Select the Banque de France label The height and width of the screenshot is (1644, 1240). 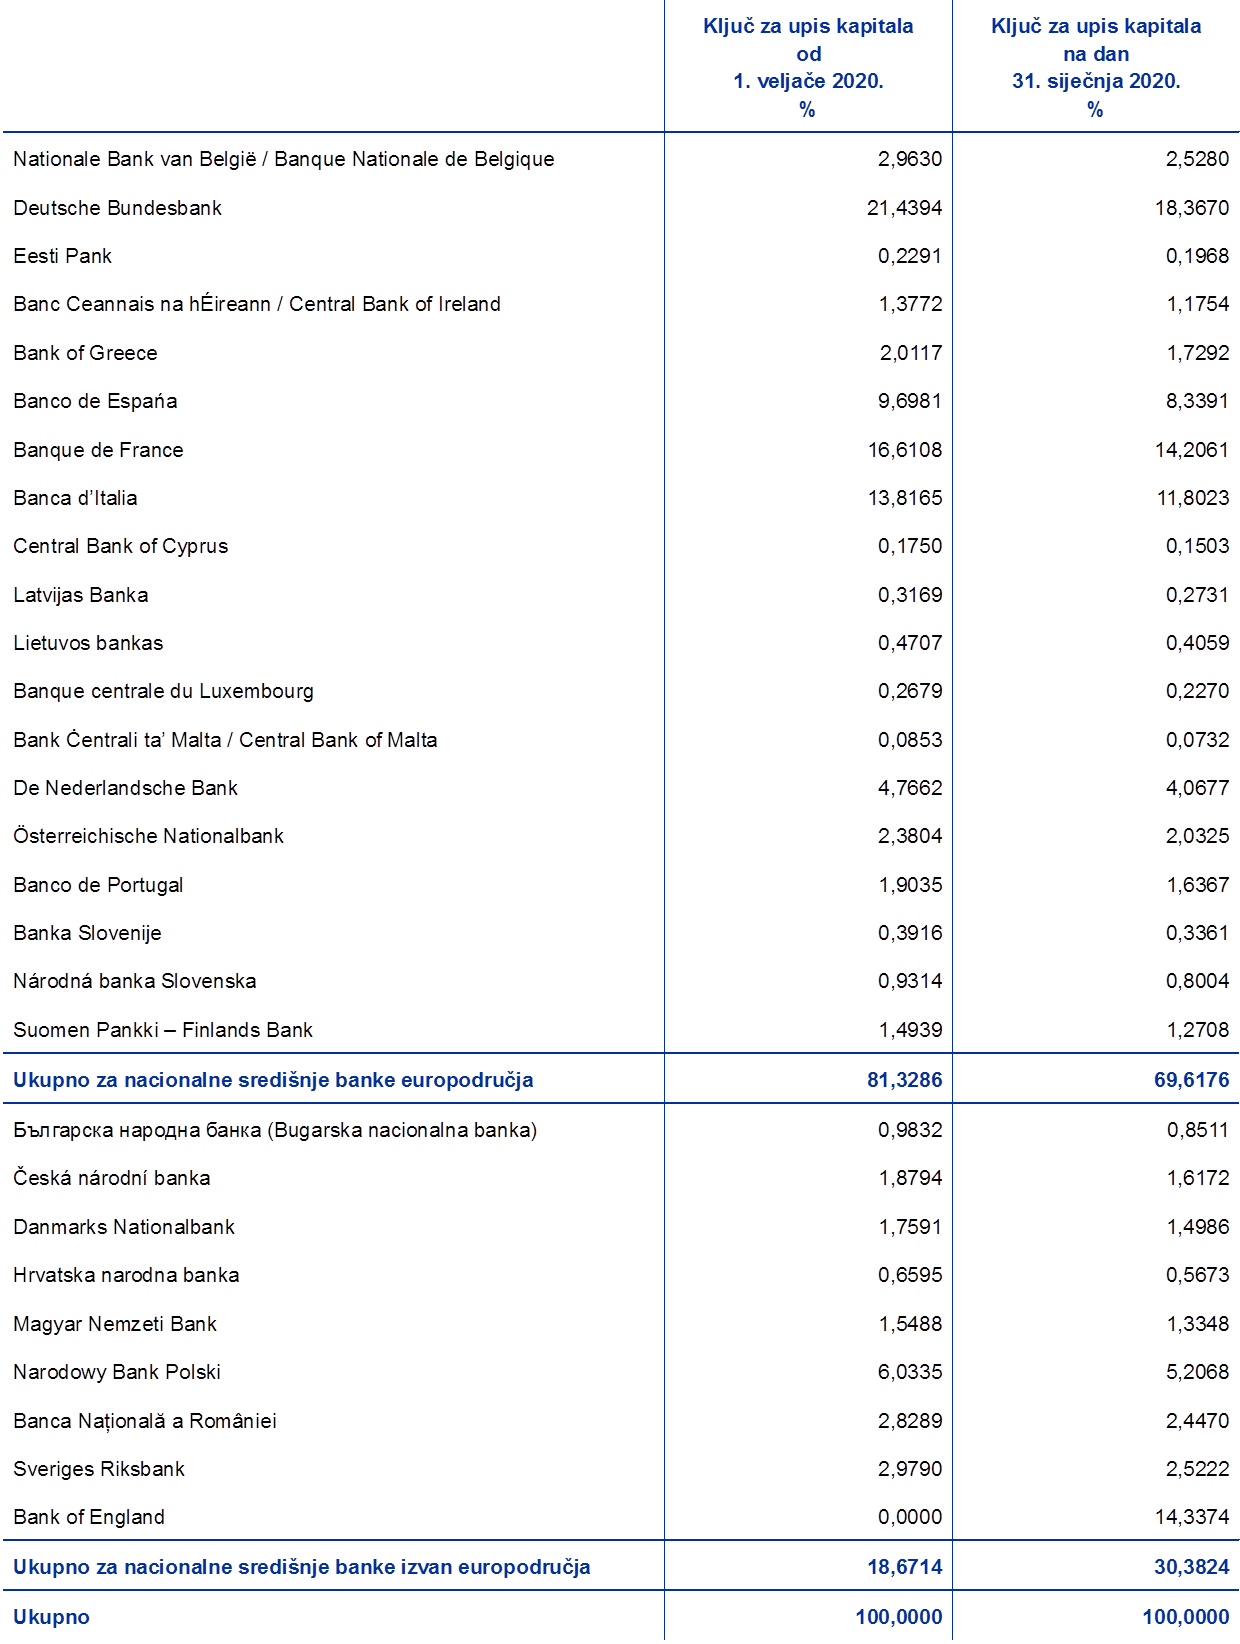(99, 450)
